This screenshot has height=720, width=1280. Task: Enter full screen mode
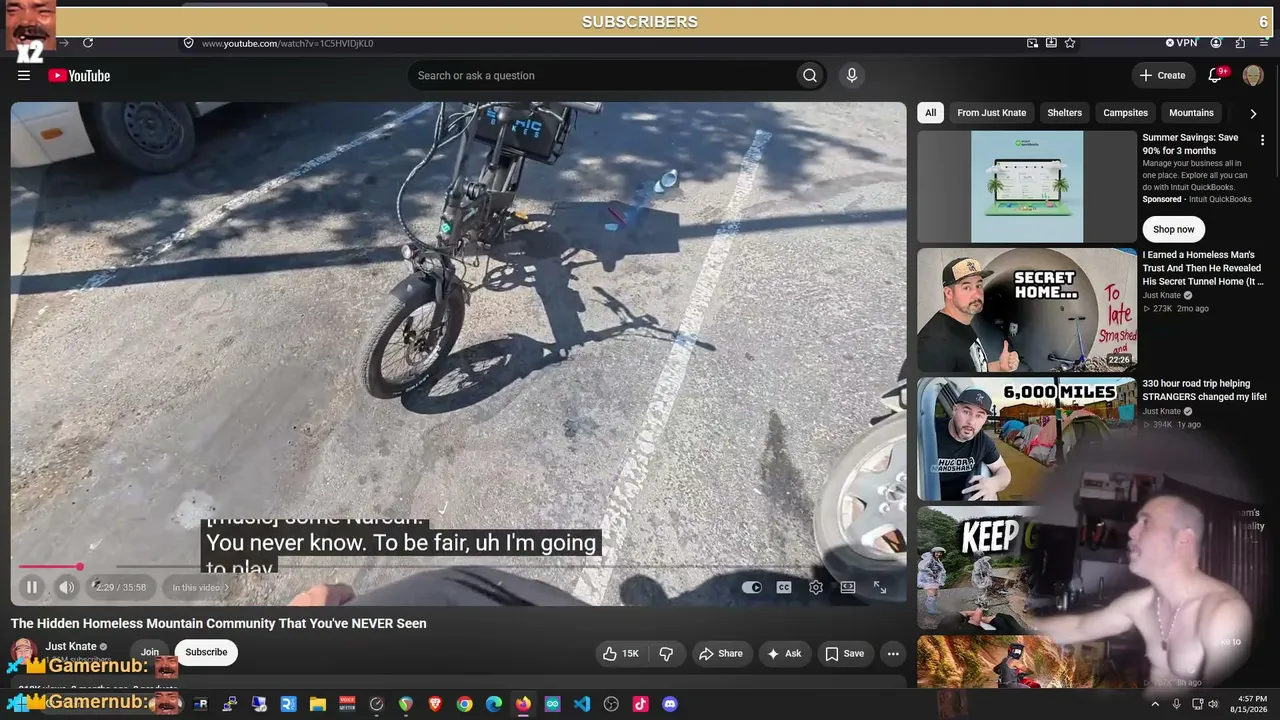pyautogui.click(x=880, y=588)
